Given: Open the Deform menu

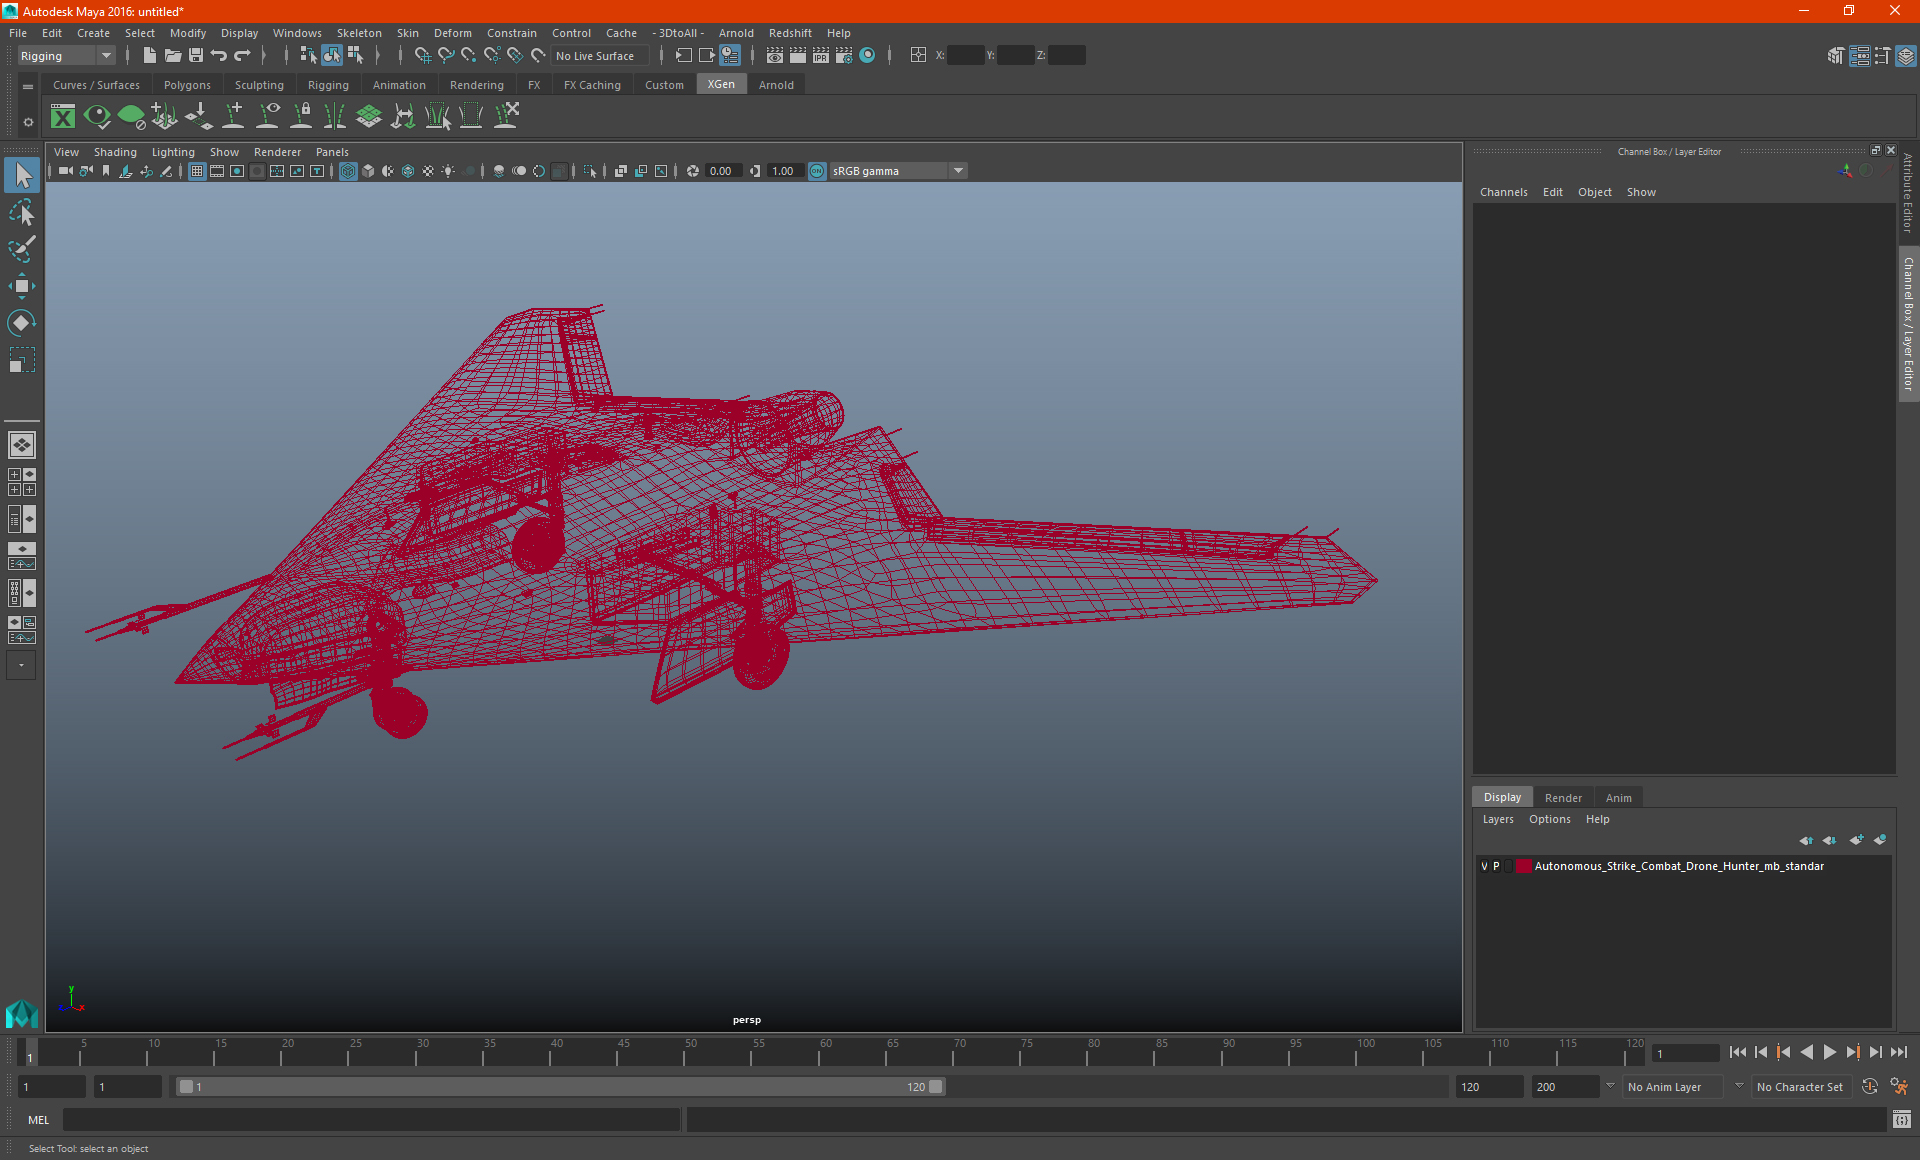Looking at the screenshot, I should [452, 33].
